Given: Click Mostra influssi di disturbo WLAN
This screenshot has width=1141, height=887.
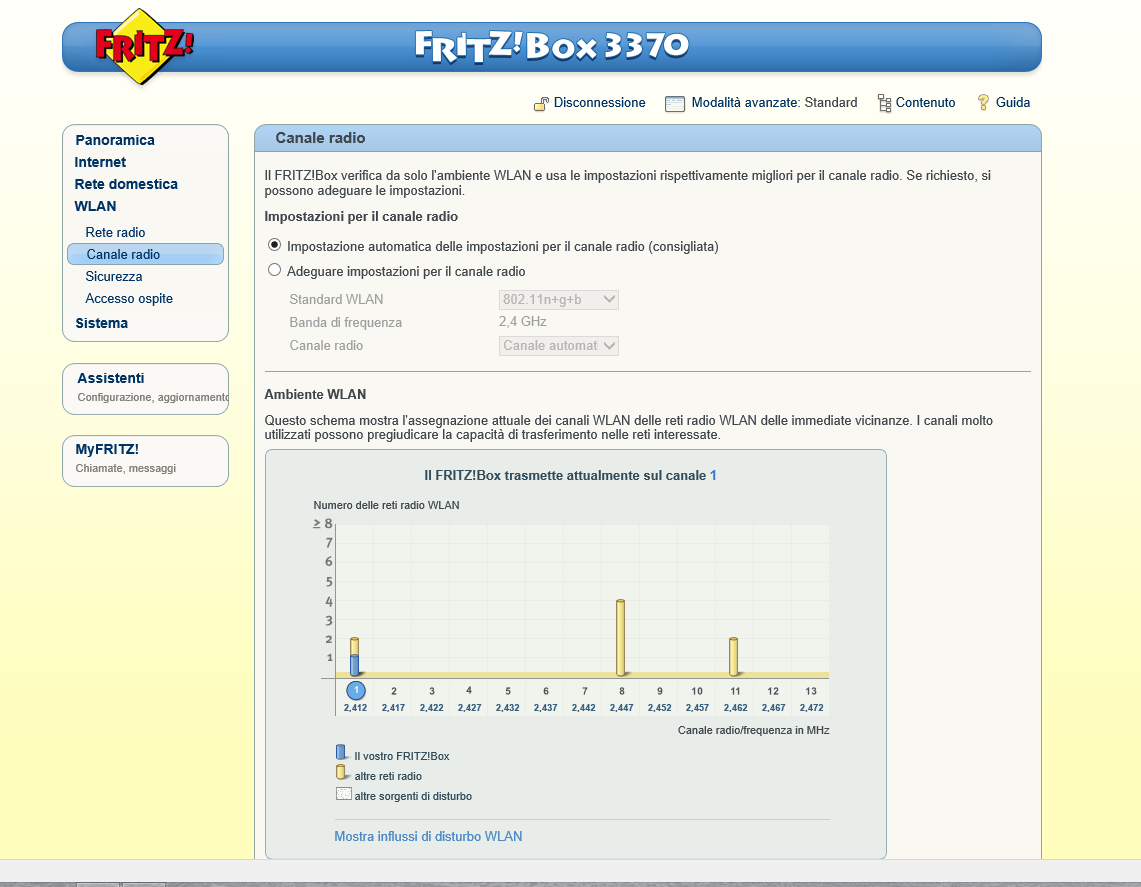Looking at the screenshot, I should tap(428, 836).
